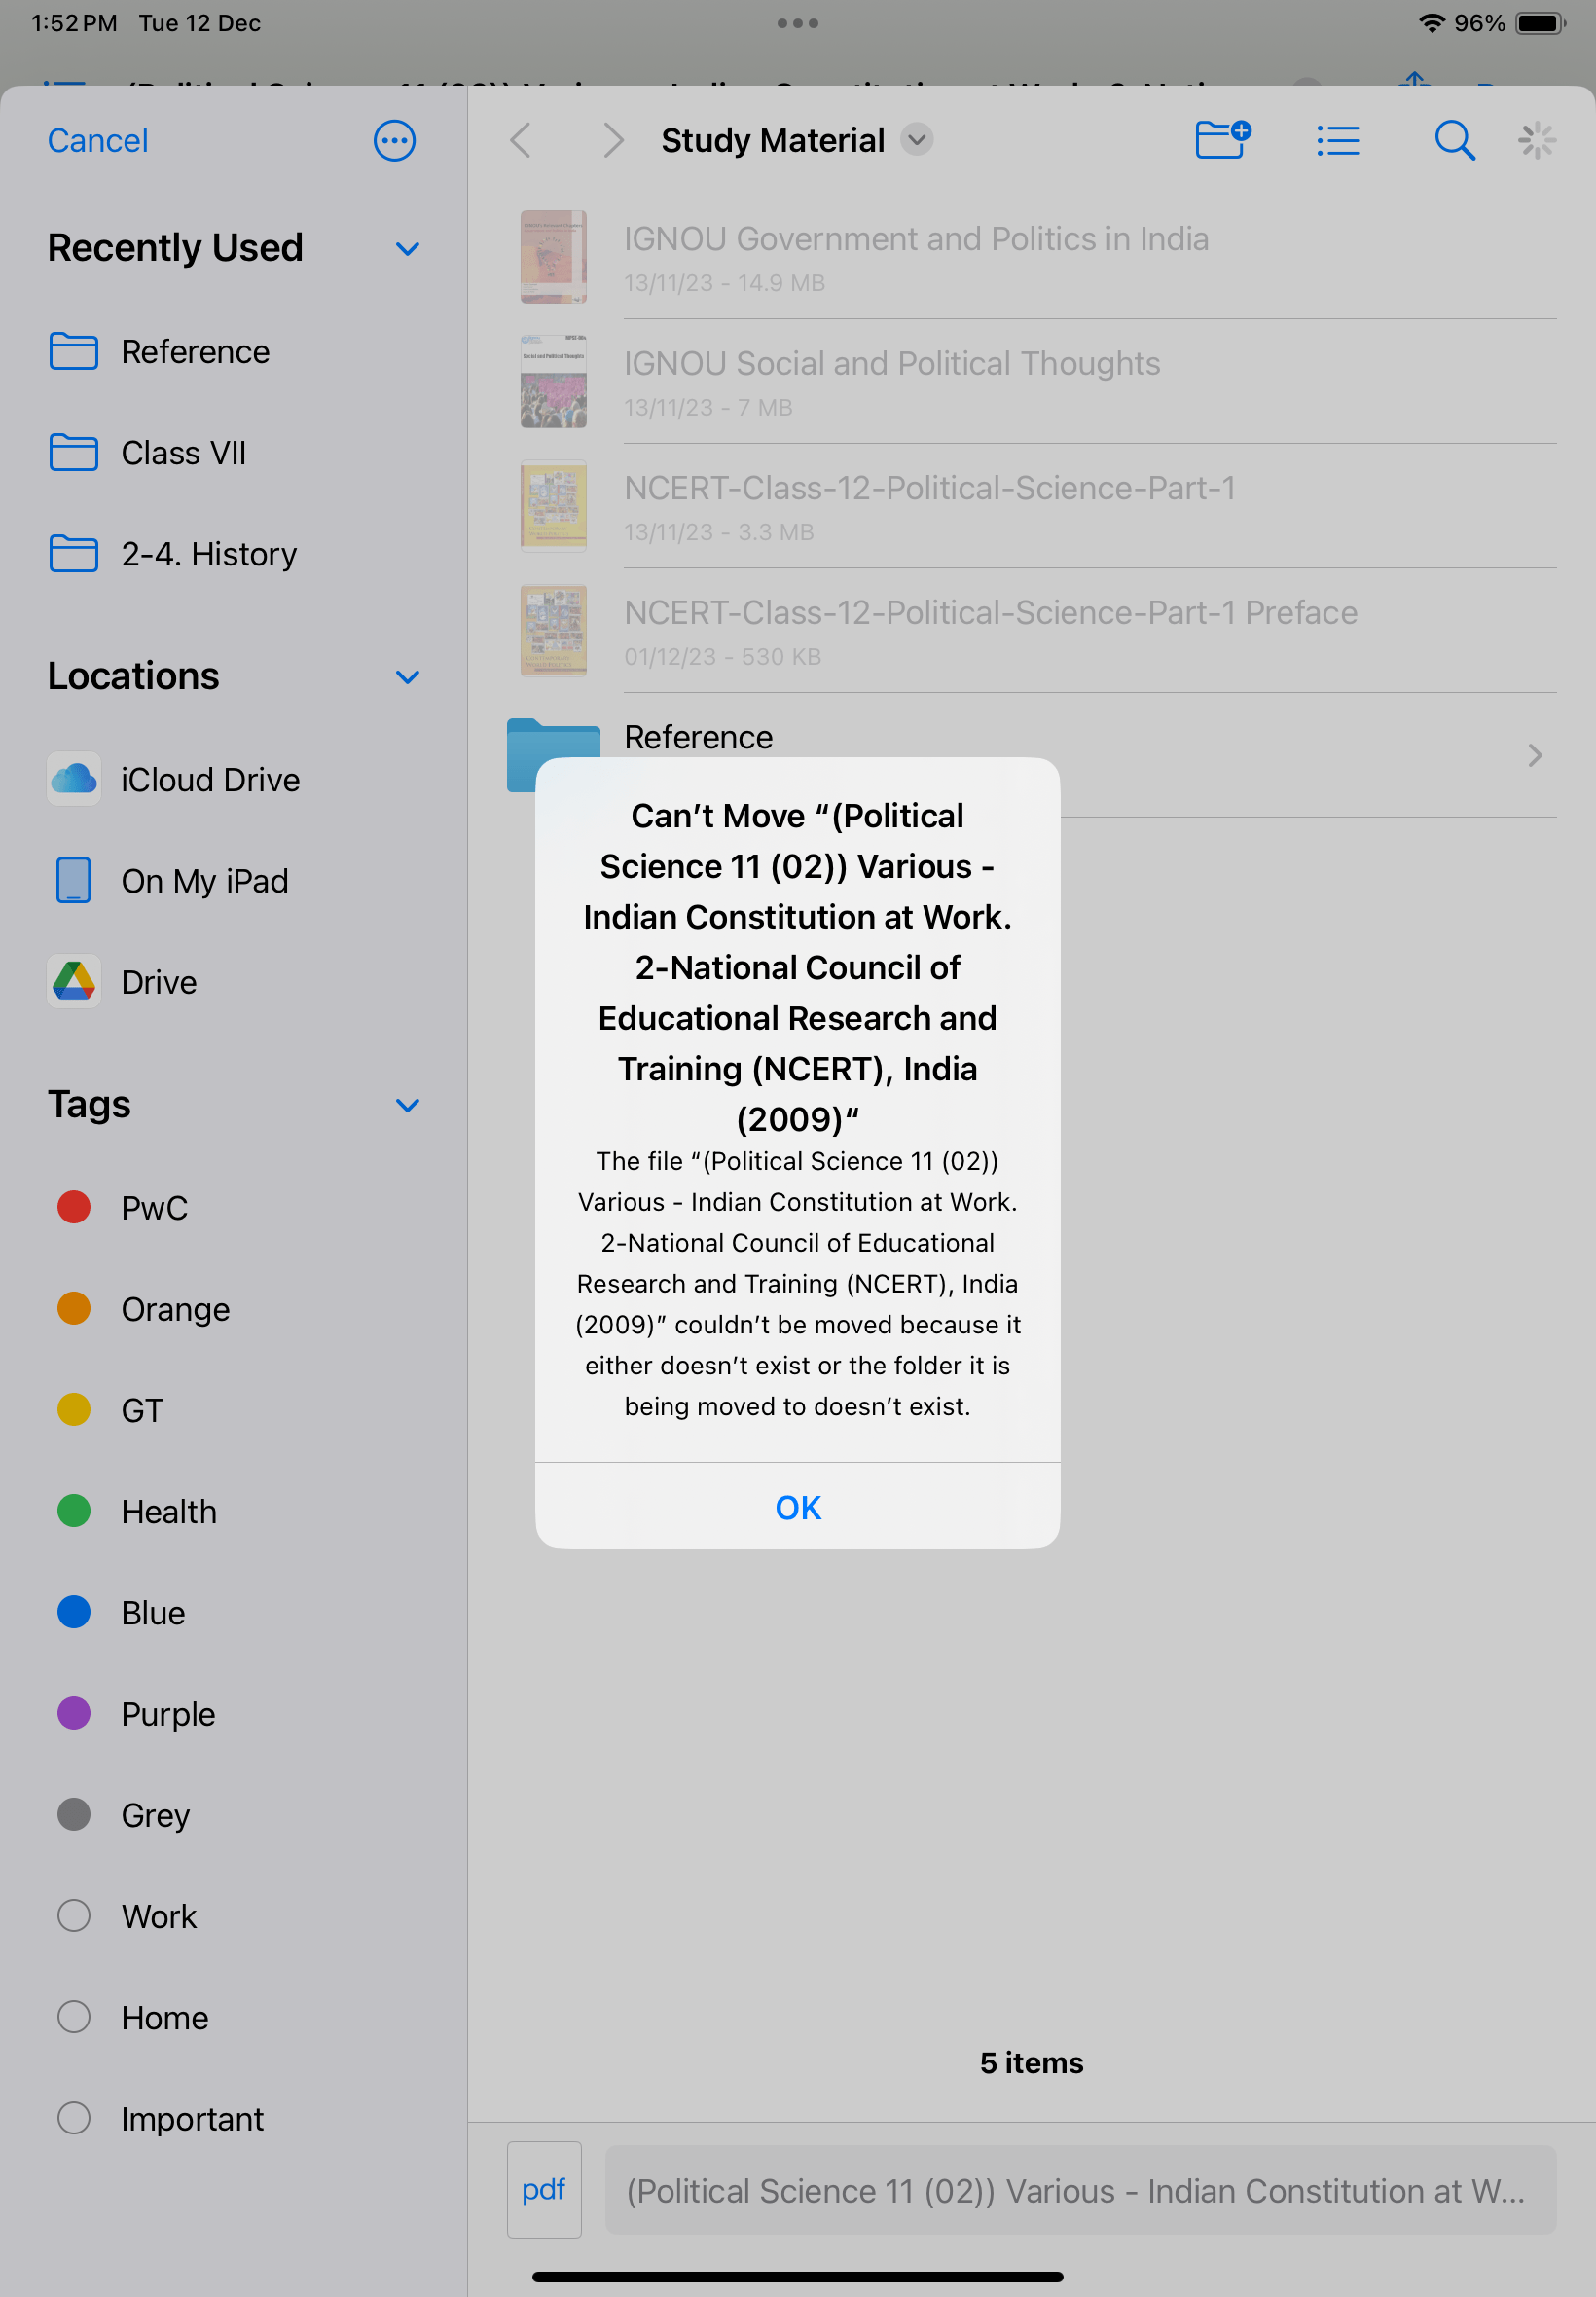The image size is (1596, 2297).
Task: Cancel the move operation
Action: click(x=97, y=140)
